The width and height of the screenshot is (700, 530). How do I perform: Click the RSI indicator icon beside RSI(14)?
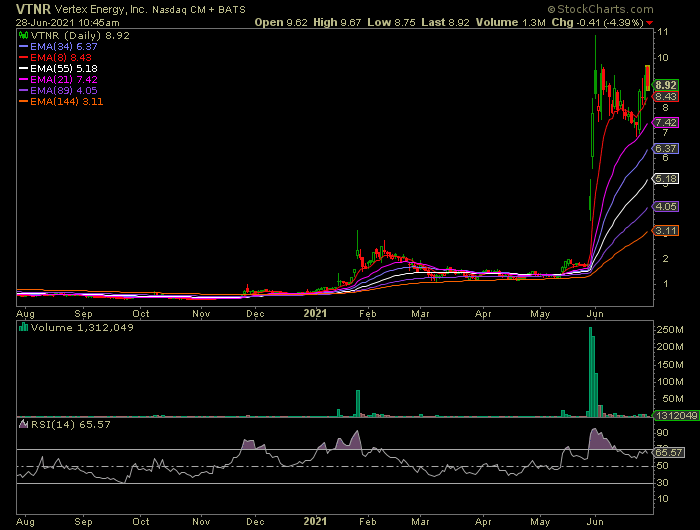coord(23,424)
